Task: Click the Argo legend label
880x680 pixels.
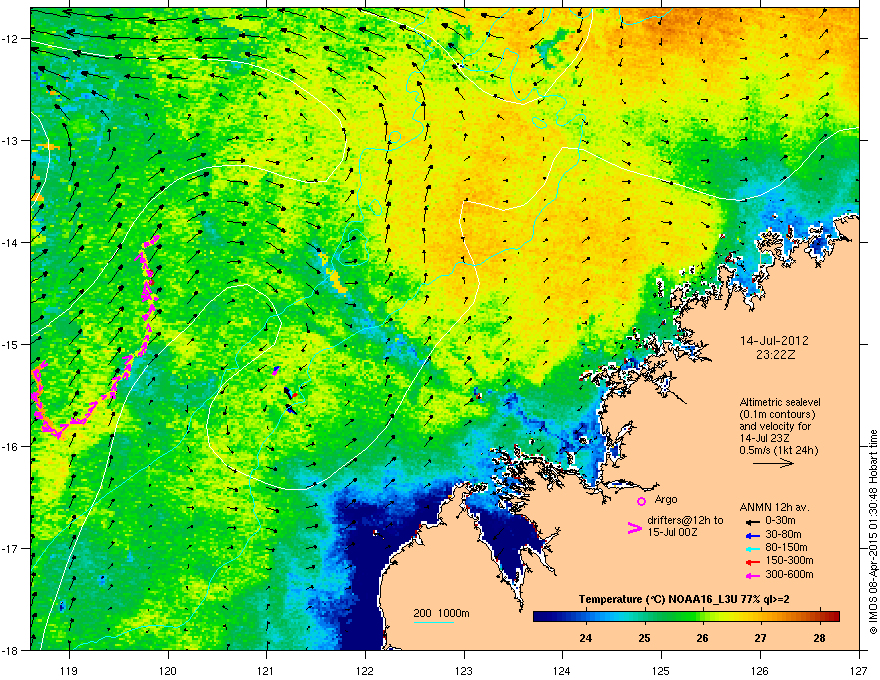Action: pyautogui.click(x=666, y=499)
